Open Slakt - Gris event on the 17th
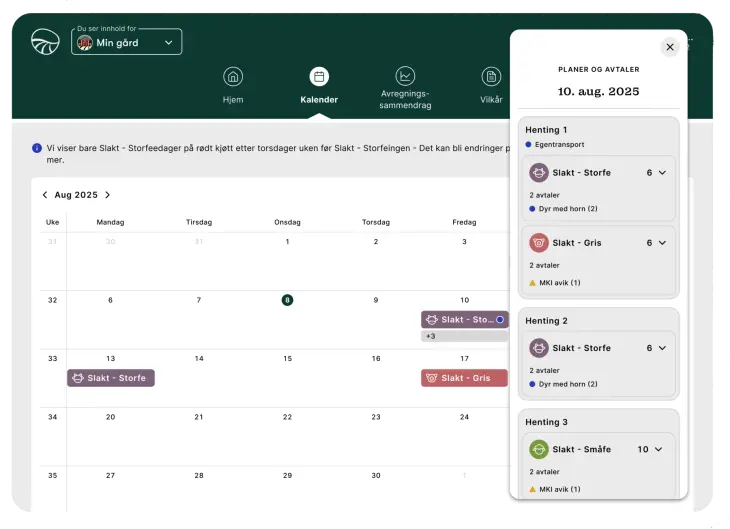This screenshot has height=529, width=730. 464,378
